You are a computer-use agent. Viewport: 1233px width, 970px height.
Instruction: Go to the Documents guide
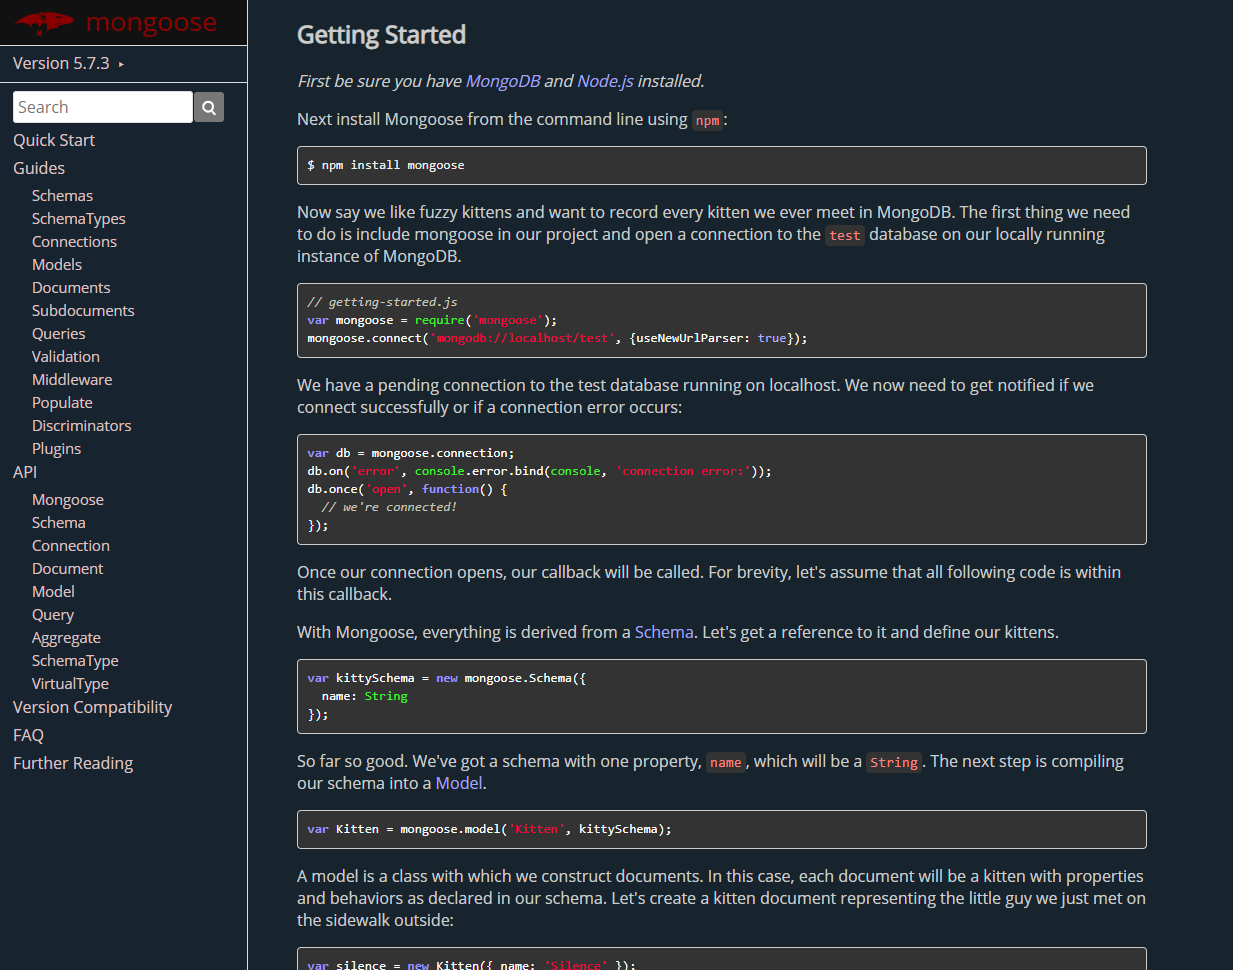[x=71, y=288]
